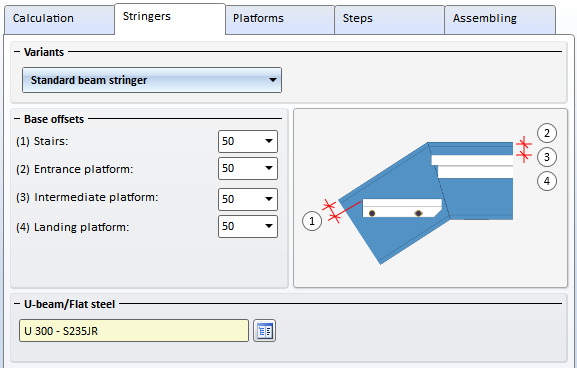Click circled number 2 in the diagram
The height and width of the screenshot is (368, 577).
coord(546,133)
